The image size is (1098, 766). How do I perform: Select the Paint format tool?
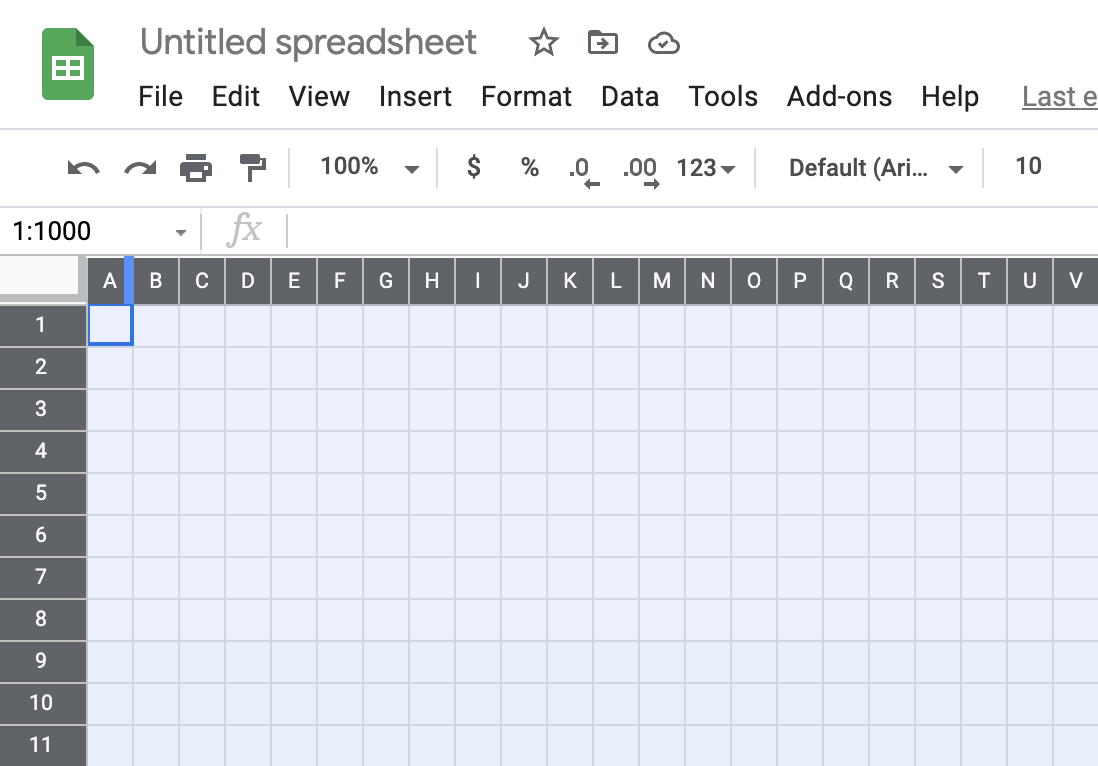[253, 167]
